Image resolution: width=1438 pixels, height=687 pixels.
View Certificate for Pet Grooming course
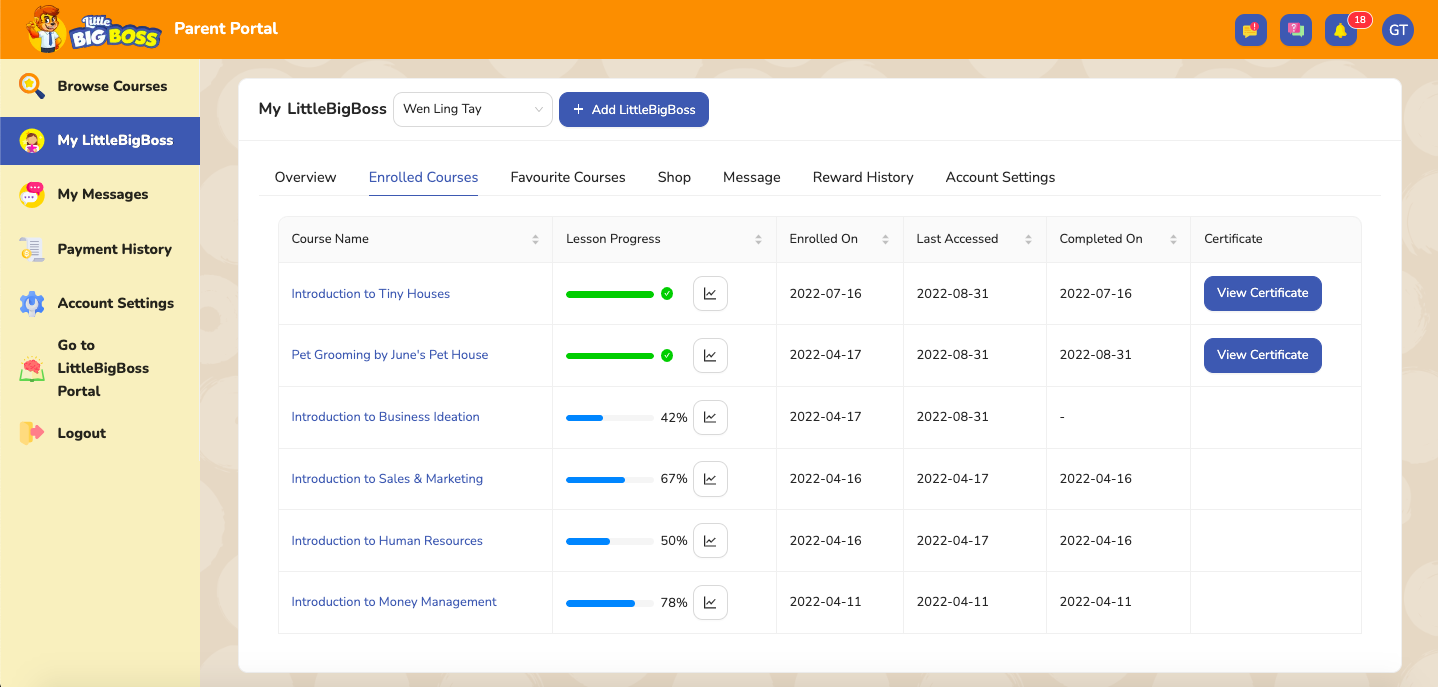point(1263,355)
